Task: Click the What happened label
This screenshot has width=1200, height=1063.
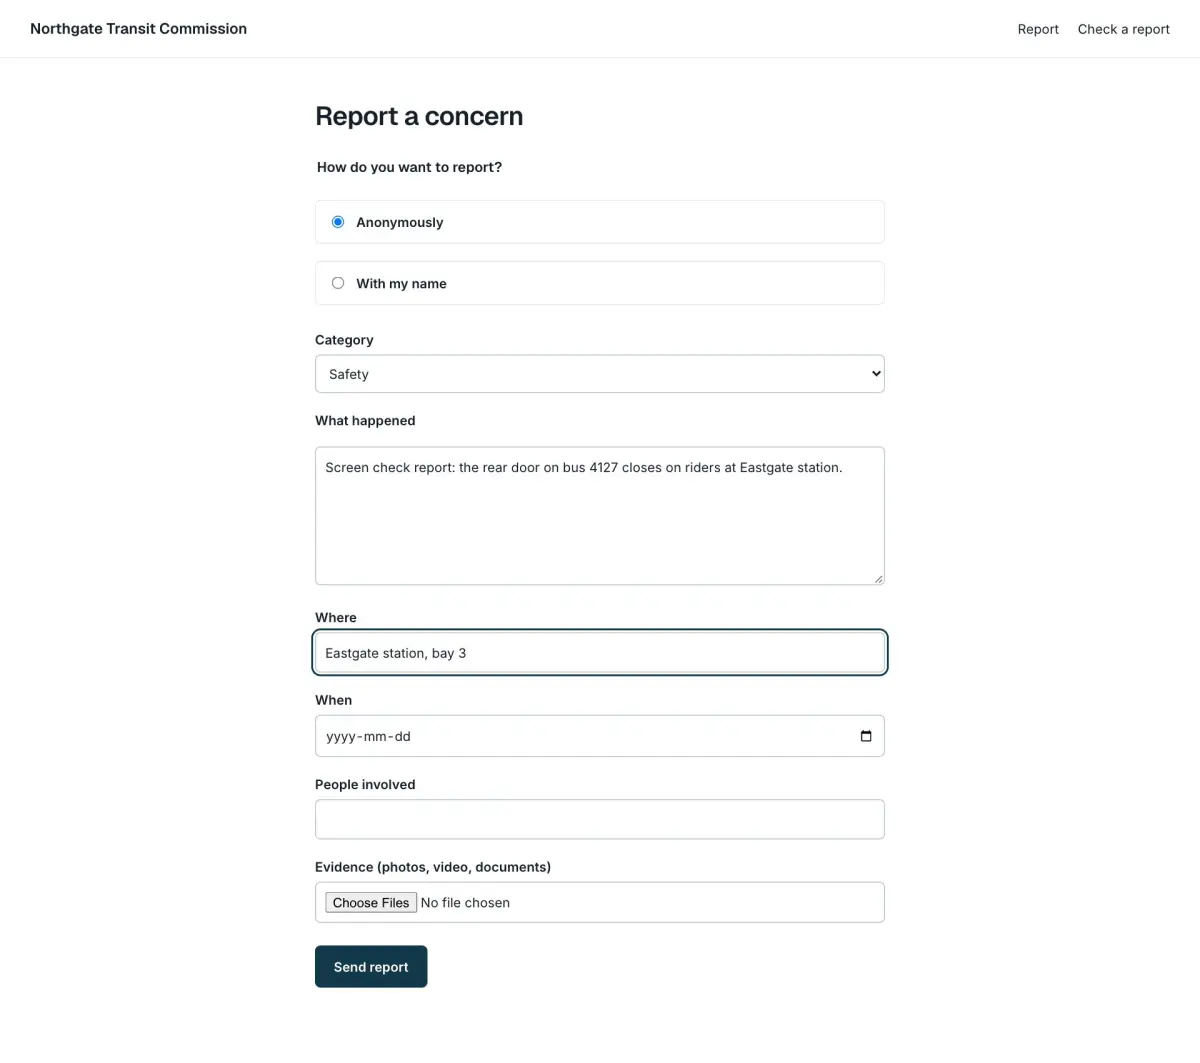Action: pos(365,421)
